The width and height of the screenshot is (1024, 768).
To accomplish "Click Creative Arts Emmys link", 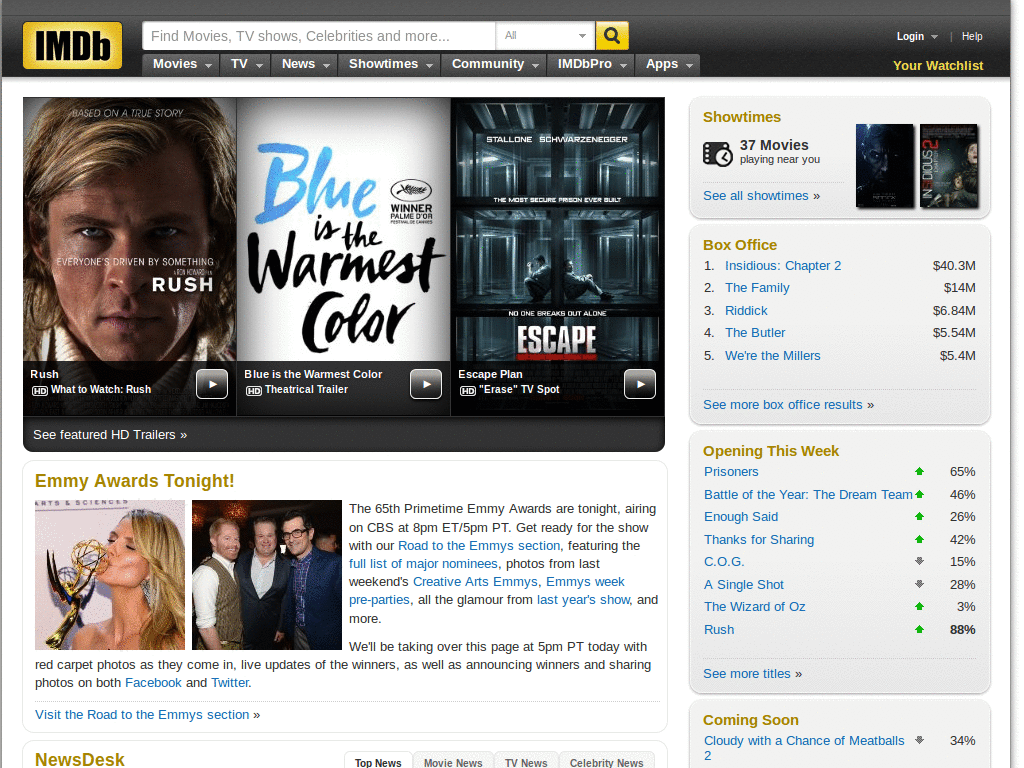I will click(x=475, y=581).
